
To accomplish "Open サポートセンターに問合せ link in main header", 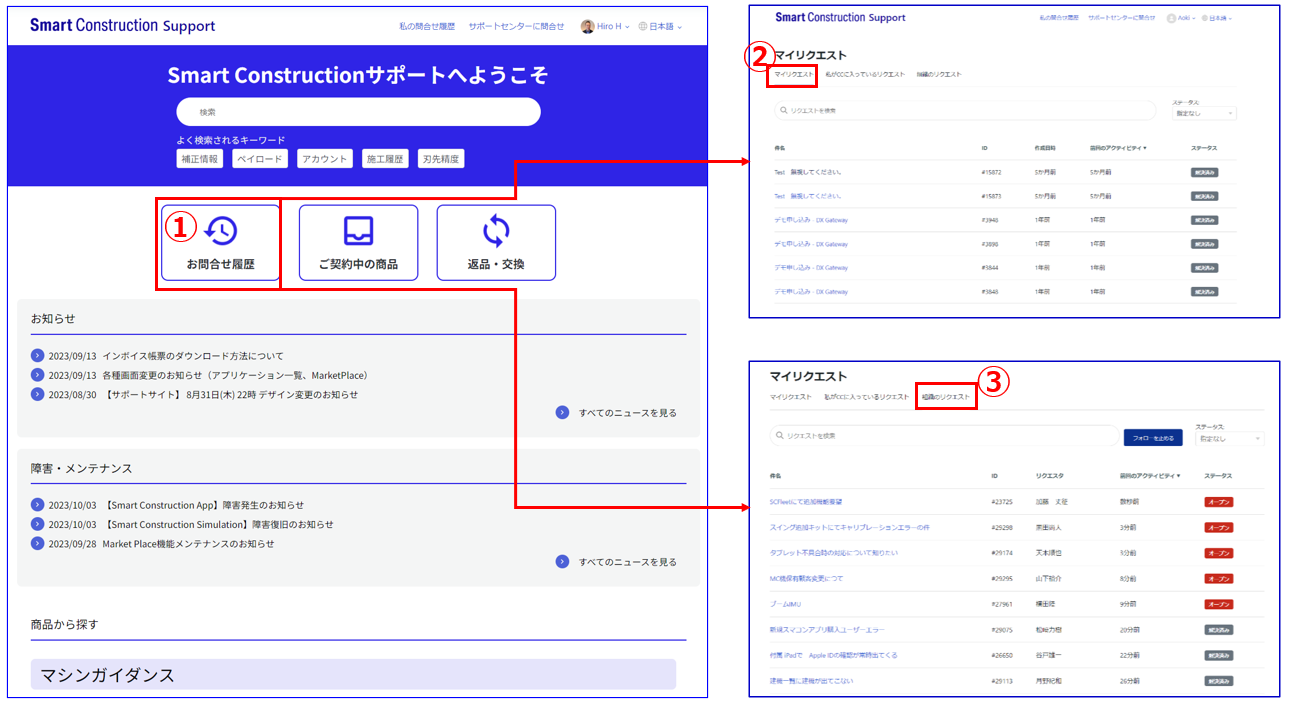I will point(516,26).
